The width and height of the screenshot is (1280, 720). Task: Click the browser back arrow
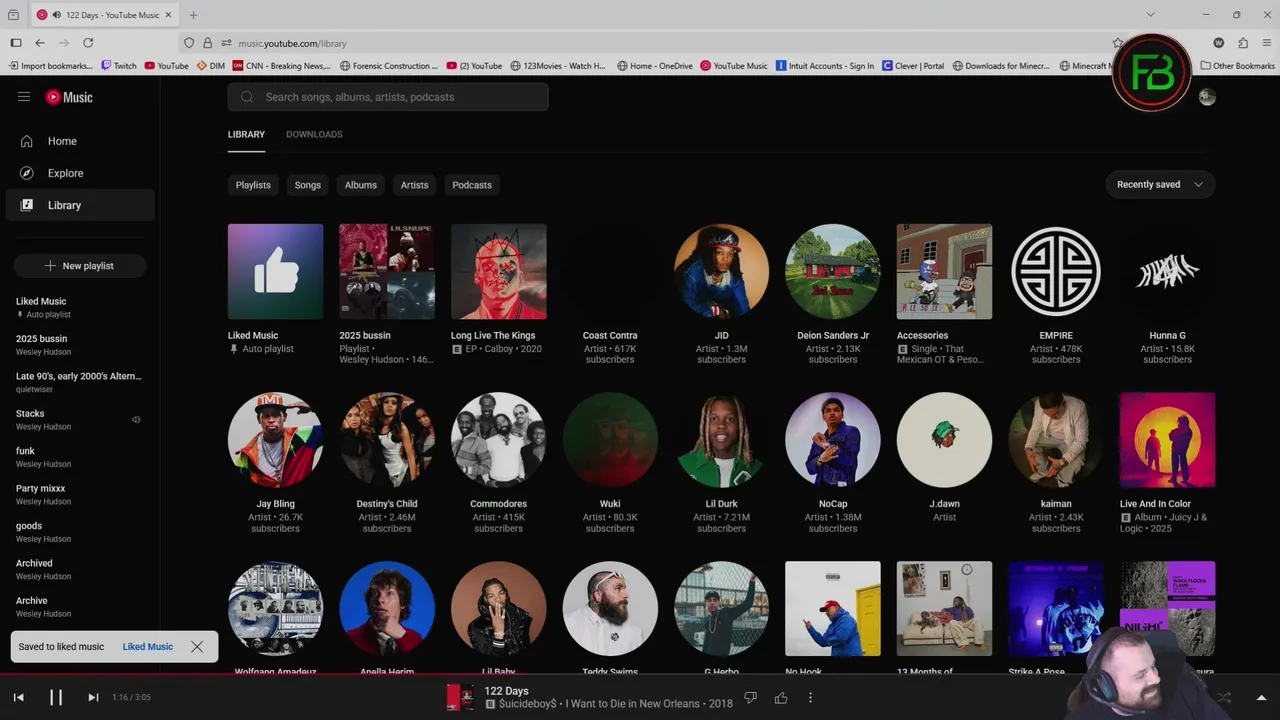pyautogui.click(x=40, y=43)
